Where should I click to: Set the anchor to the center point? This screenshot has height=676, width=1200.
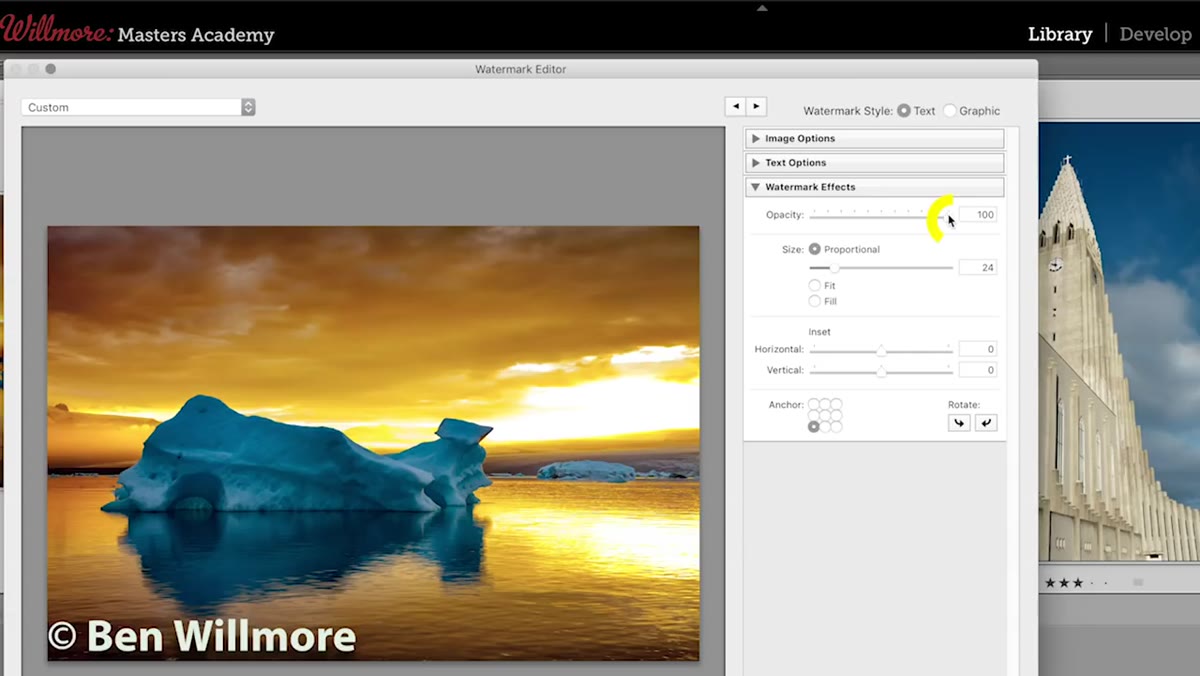click(825, 415)
